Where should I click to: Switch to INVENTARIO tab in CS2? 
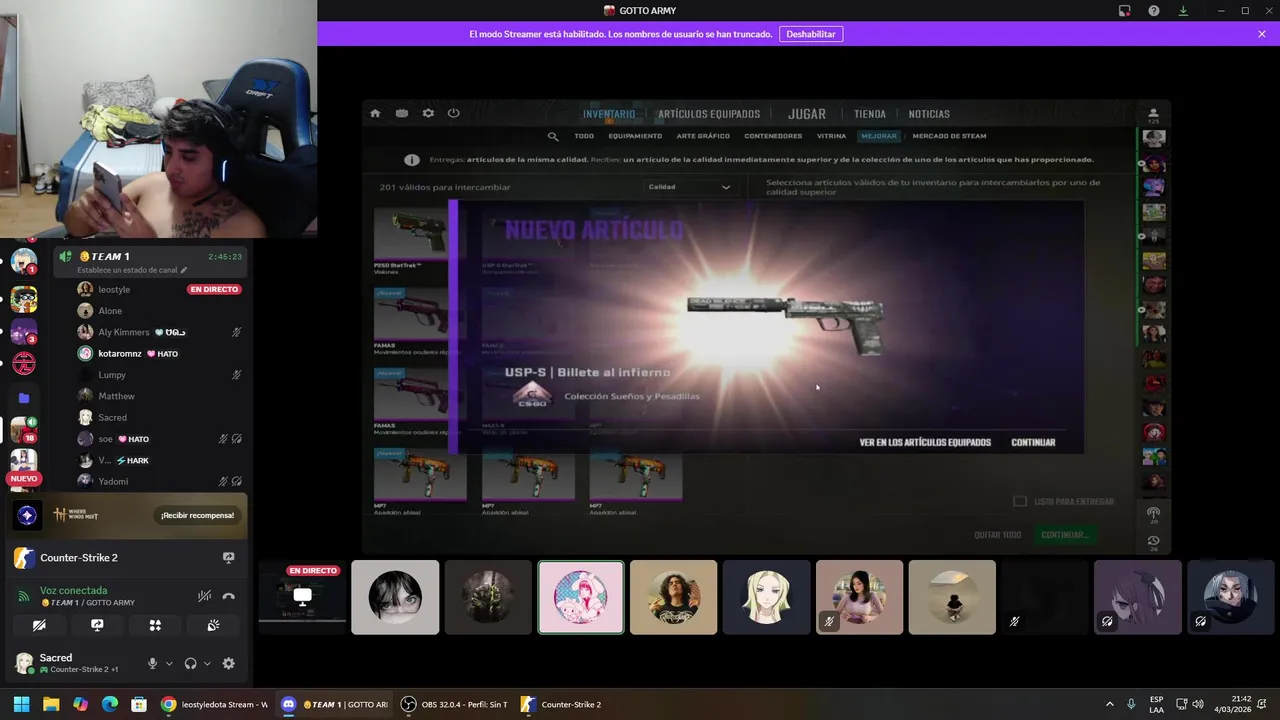click(609, 114)
